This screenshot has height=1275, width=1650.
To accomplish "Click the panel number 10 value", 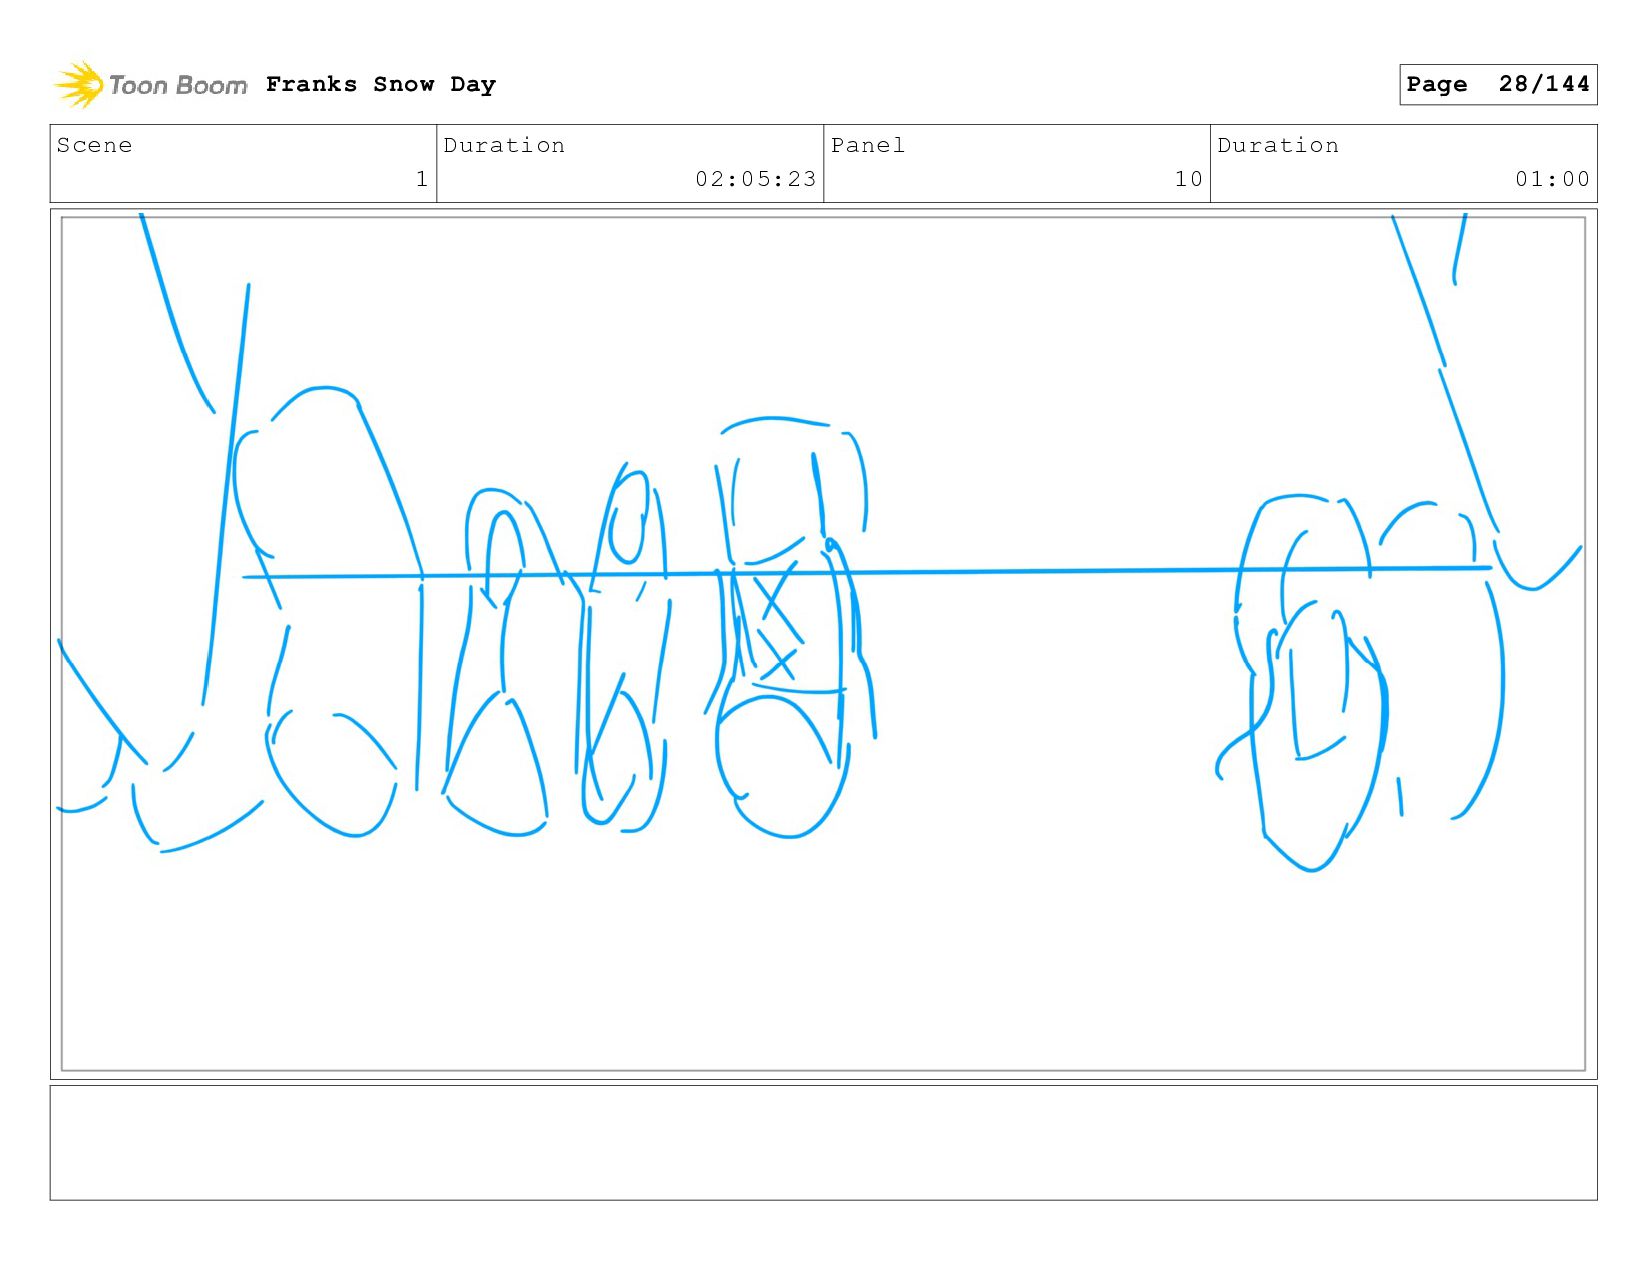I will pyautogui.click(x=1188, y=179).
